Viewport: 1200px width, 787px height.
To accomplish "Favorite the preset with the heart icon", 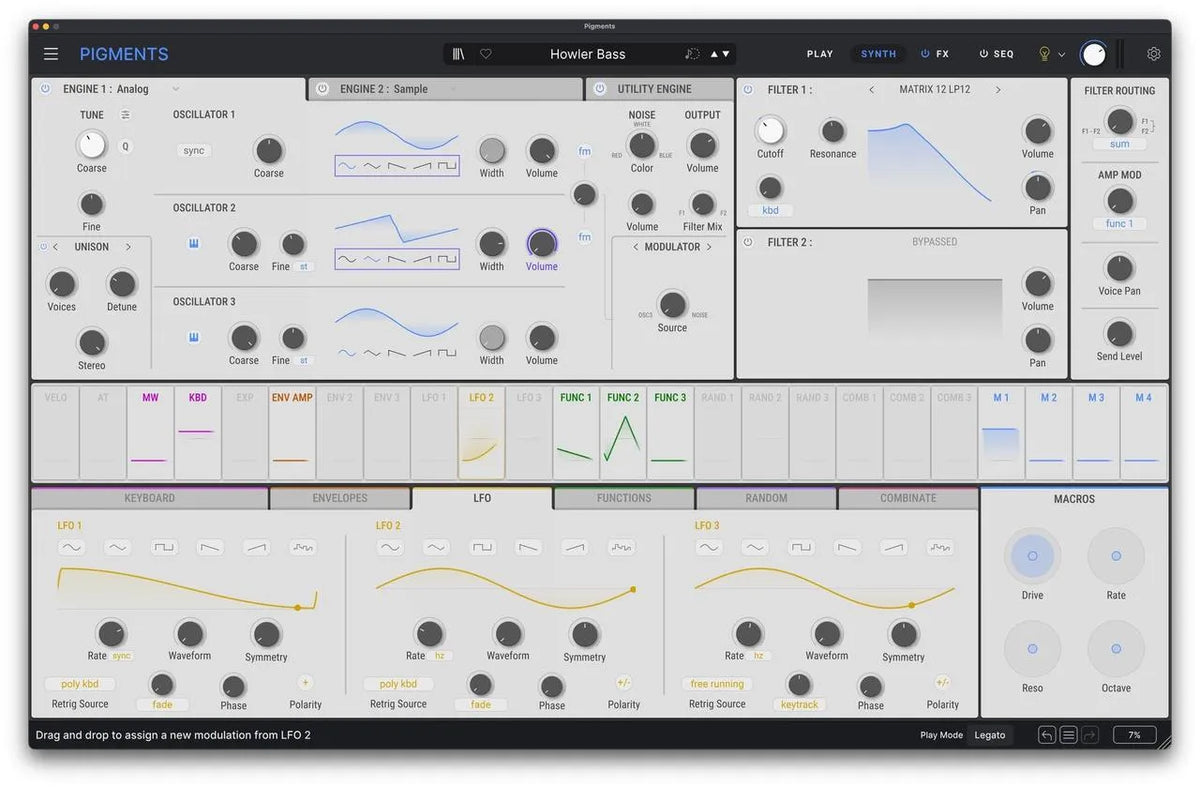I will pyautogui.click(x=486, y=53).
